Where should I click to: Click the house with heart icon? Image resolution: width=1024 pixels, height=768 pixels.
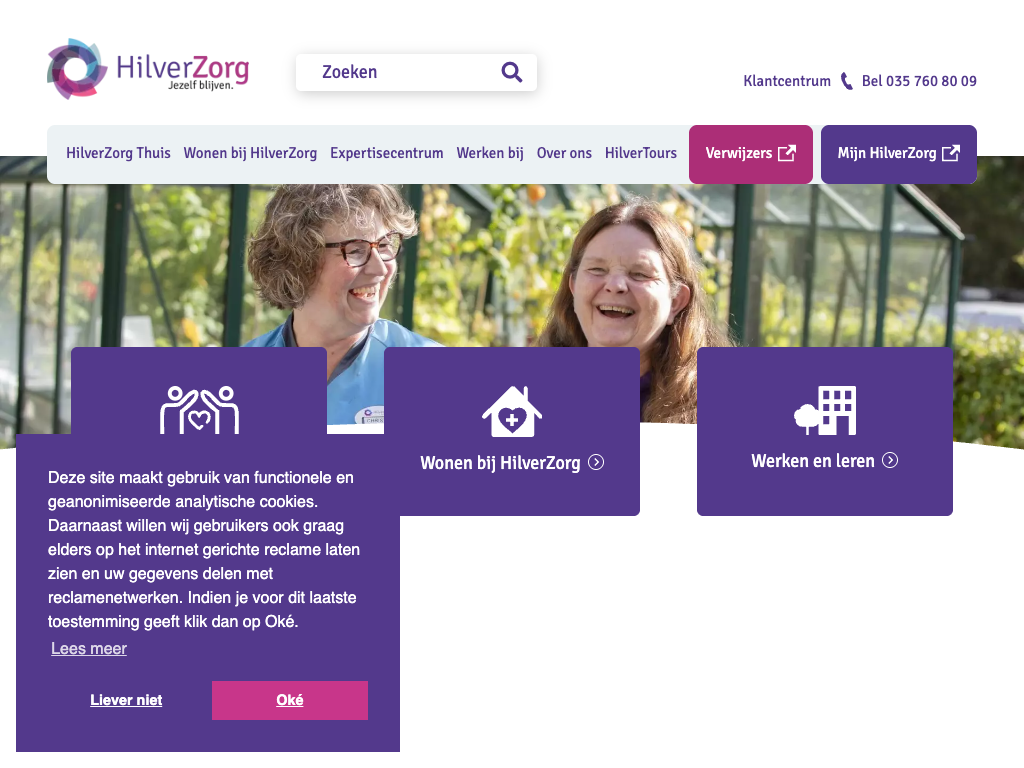pos(512,411)
